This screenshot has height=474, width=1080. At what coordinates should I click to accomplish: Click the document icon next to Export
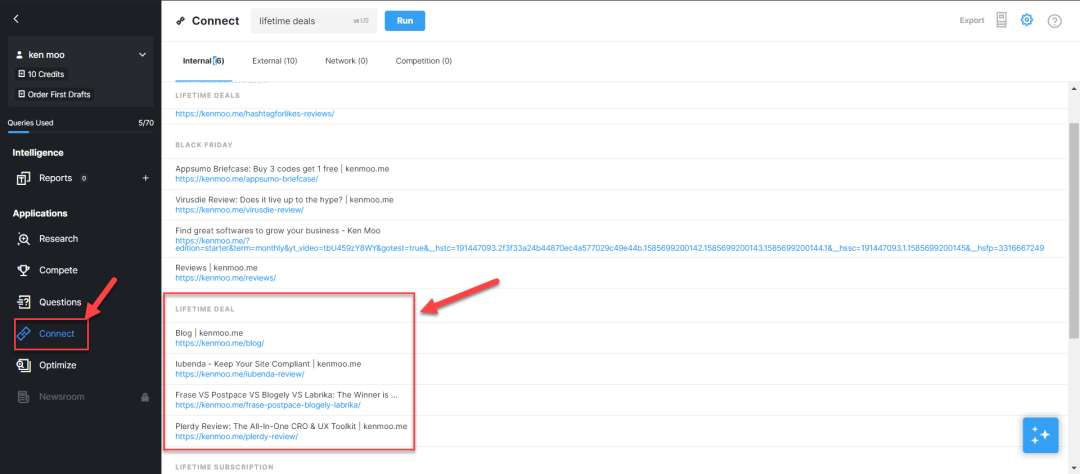click(1001, 21)
